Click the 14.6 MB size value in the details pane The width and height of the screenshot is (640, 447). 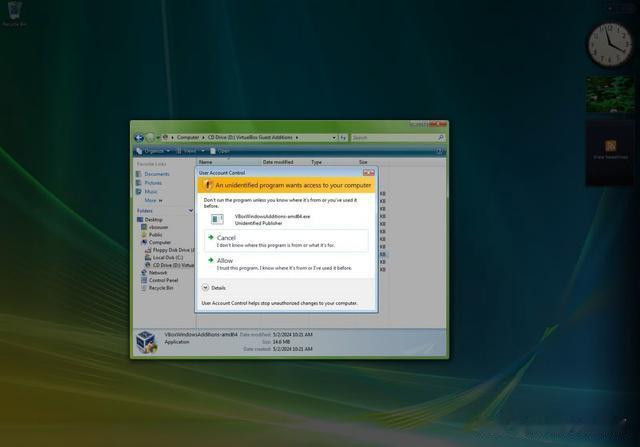pyautogui.click(x=281, y=342)
